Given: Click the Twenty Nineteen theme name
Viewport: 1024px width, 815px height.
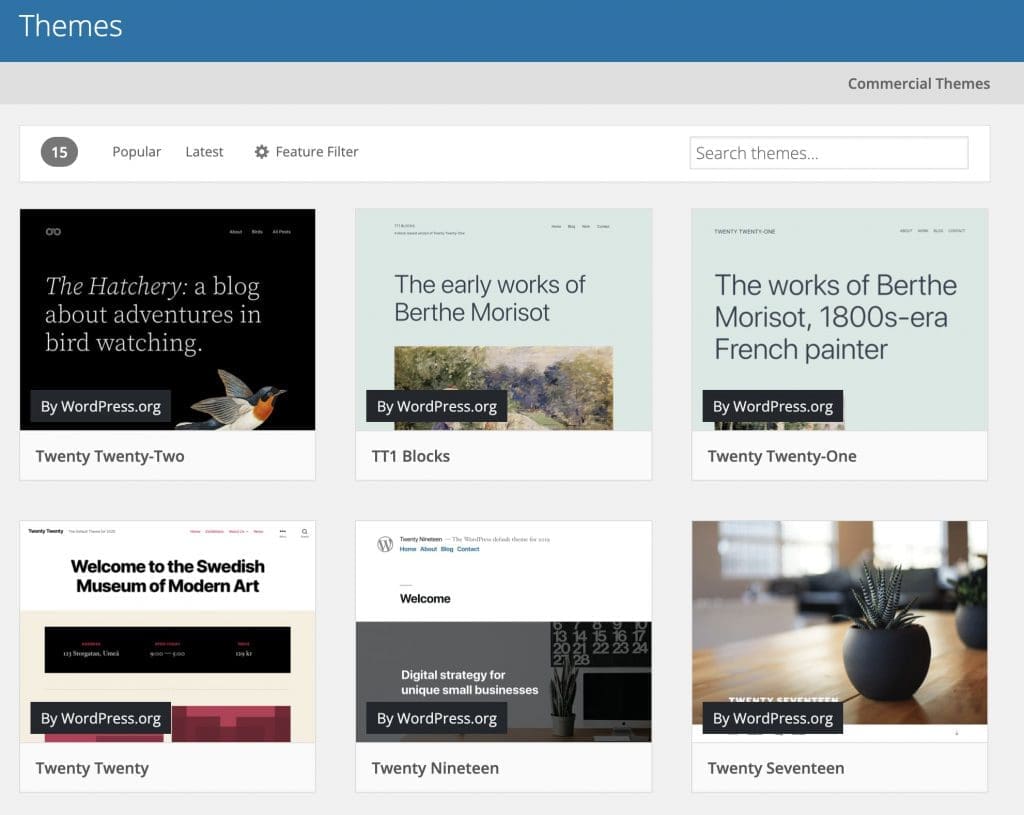Looking at the screenshot, I should pyautogui.click(x=435, y=769).
